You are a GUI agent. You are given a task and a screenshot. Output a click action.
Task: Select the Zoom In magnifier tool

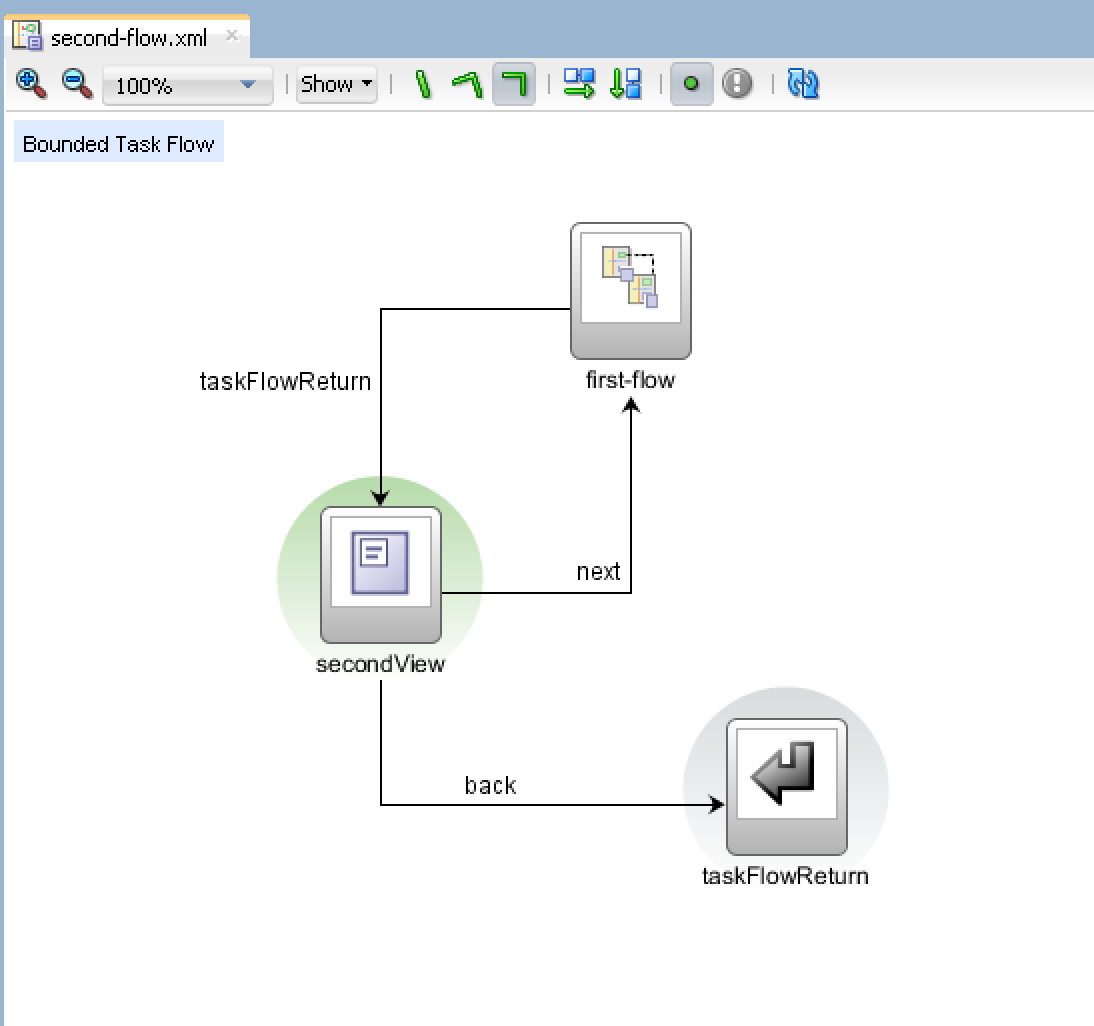pyautogui.click(x=30, y=83)
